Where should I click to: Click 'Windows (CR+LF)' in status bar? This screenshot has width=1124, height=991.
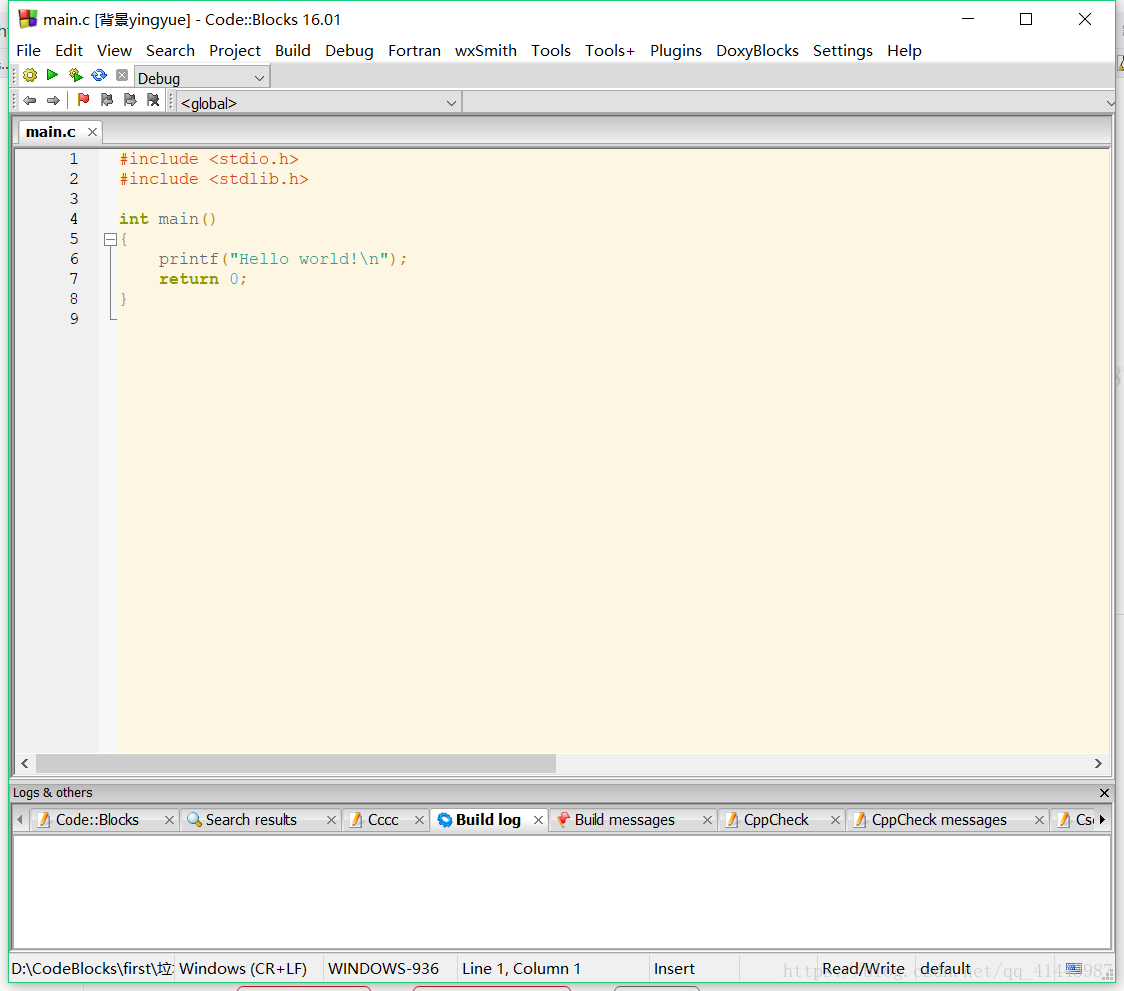[x=243, y=969]
